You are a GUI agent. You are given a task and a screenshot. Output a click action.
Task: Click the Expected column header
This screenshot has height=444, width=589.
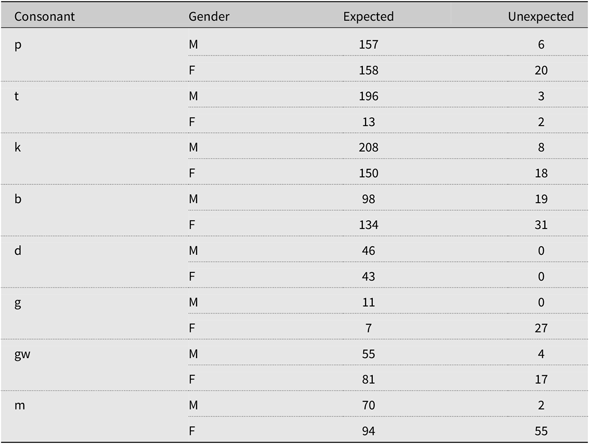pos(368,17)
